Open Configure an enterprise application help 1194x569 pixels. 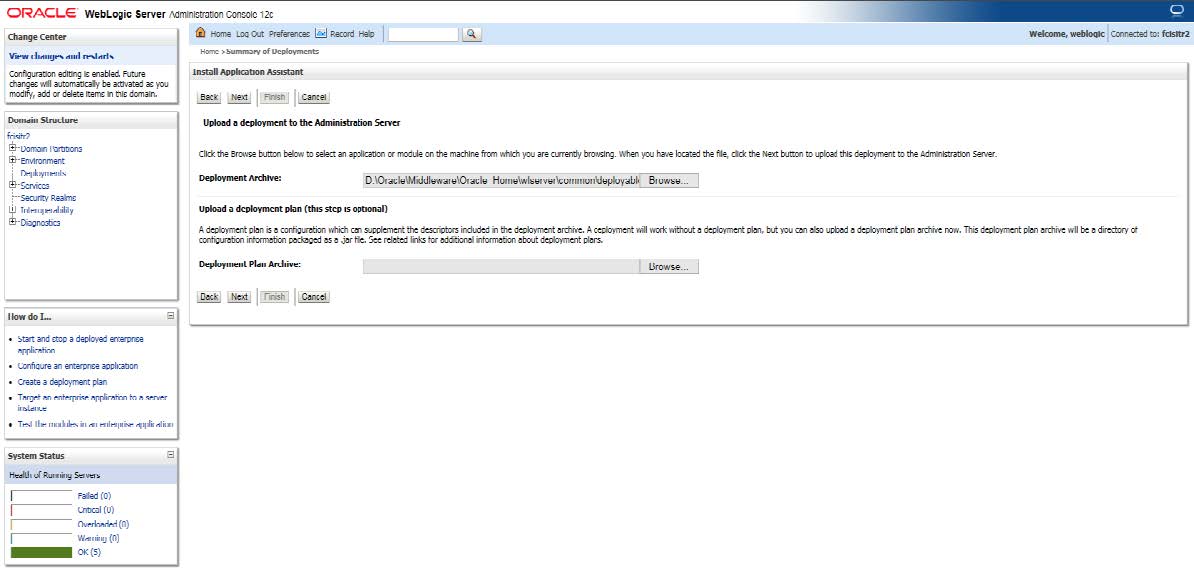coord(78,366)
